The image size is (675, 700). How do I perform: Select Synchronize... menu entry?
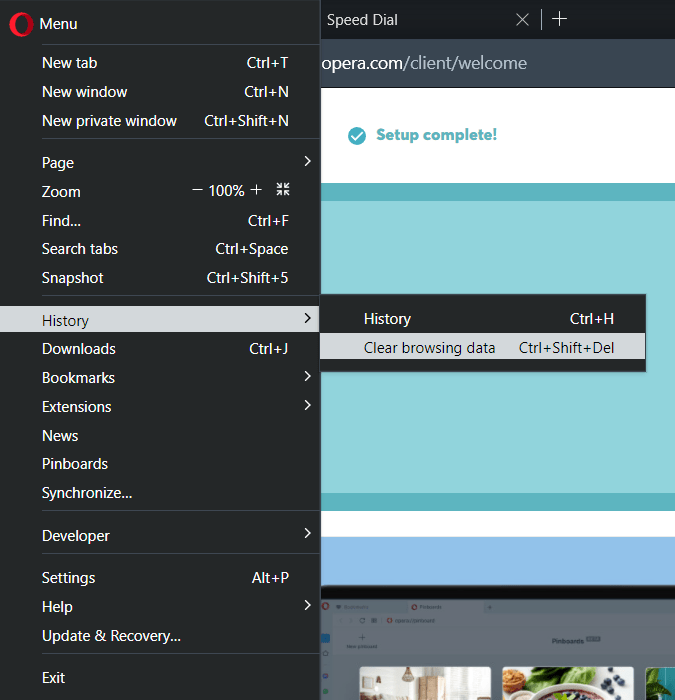[160, 493]
